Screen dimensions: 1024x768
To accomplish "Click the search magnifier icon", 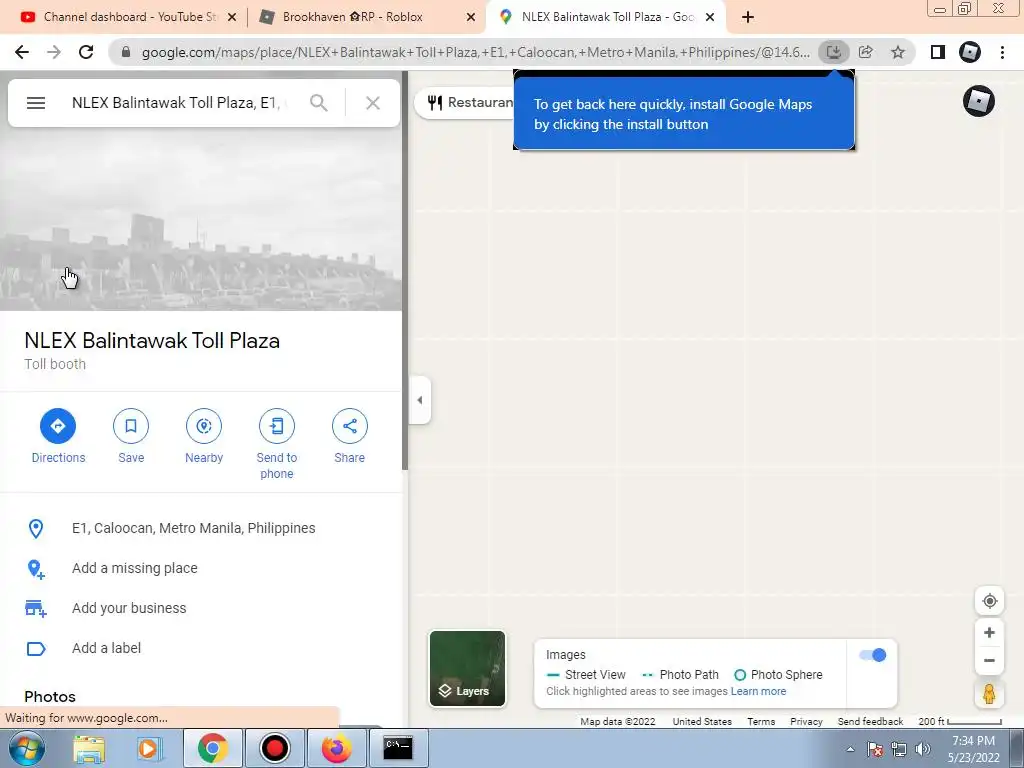I will [319, 103].
